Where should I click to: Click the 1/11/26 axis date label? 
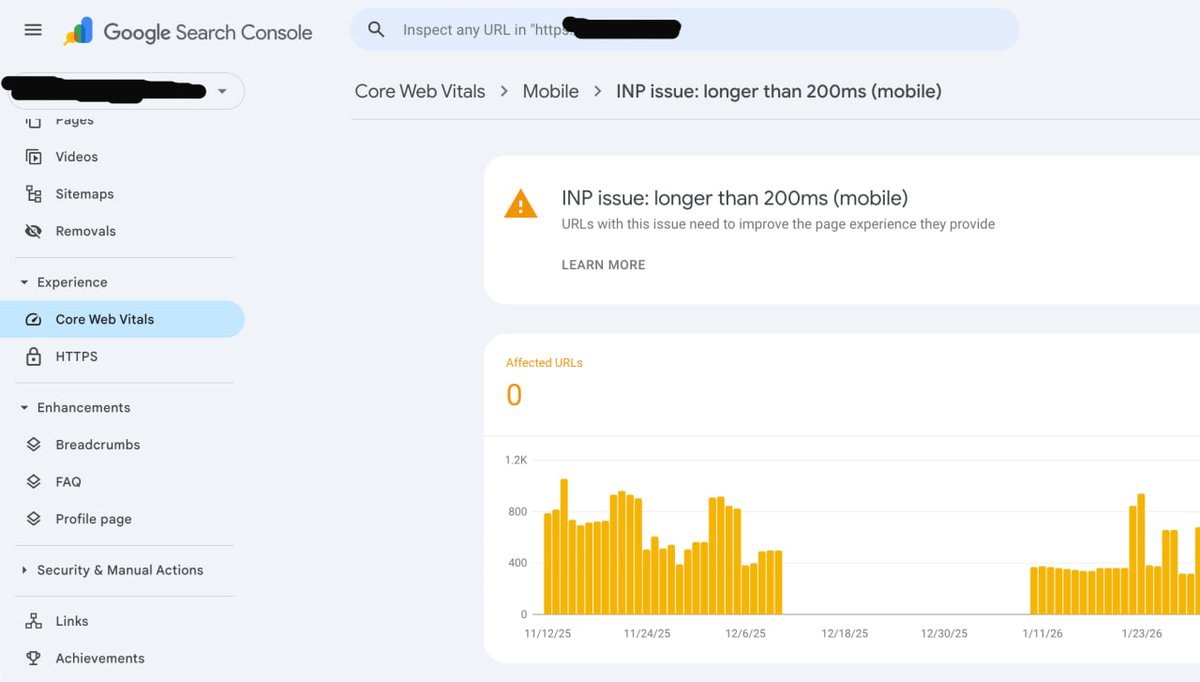(1043, 634)
